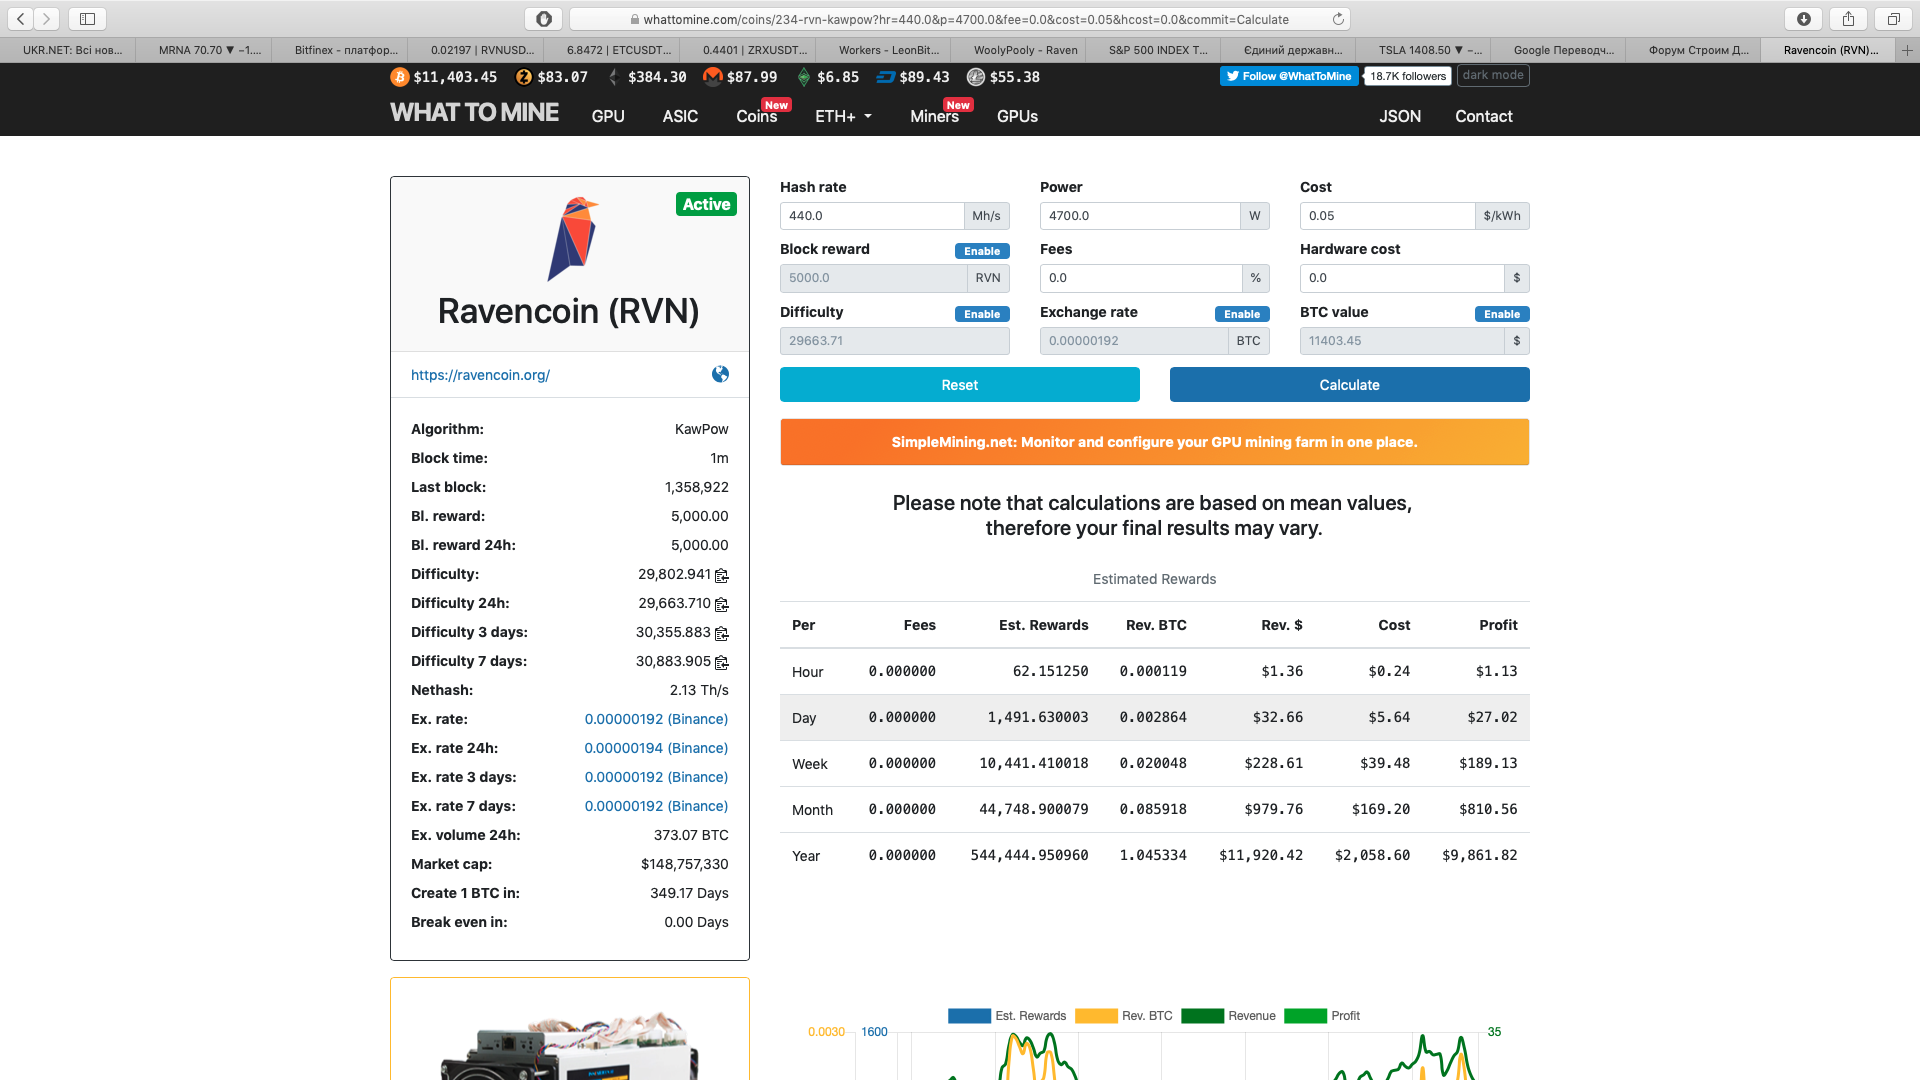1920x1080 pixels.
Task: Click the Fees percent input field
Action: (x=1141, y=278)
